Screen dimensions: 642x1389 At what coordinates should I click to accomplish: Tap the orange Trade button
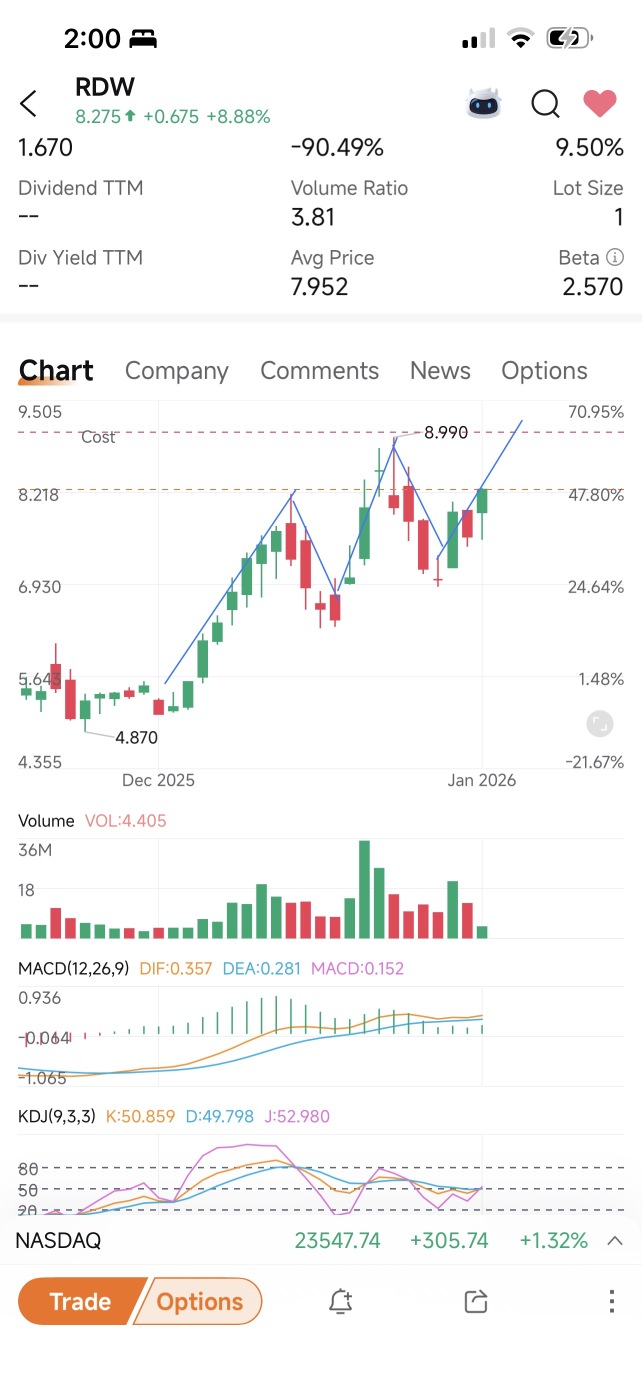click(80, 1301)
